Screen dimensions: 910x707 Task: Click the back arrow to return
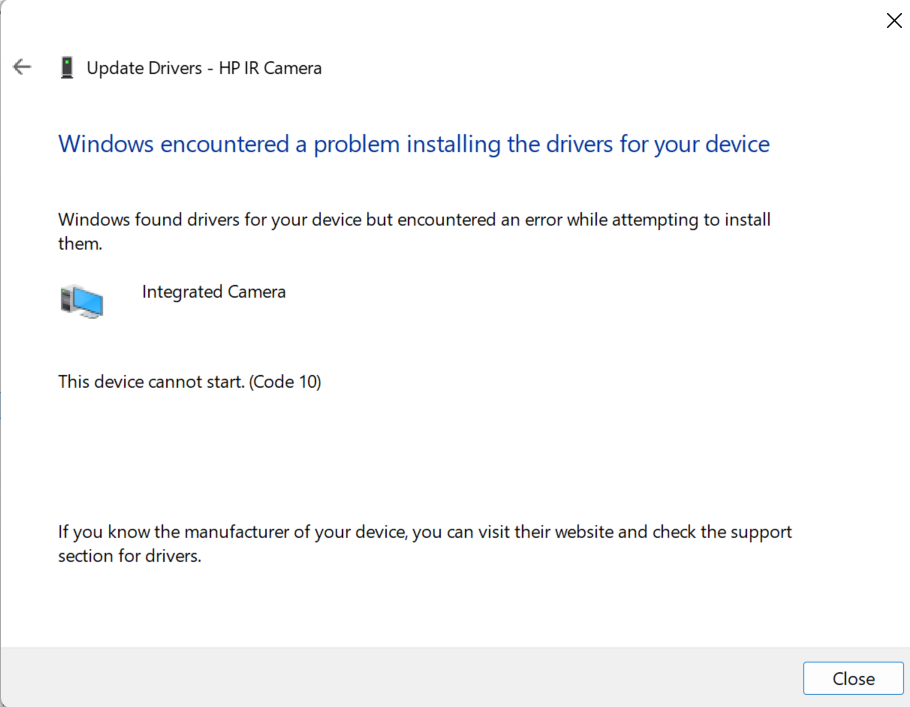[x=21, y=66]
